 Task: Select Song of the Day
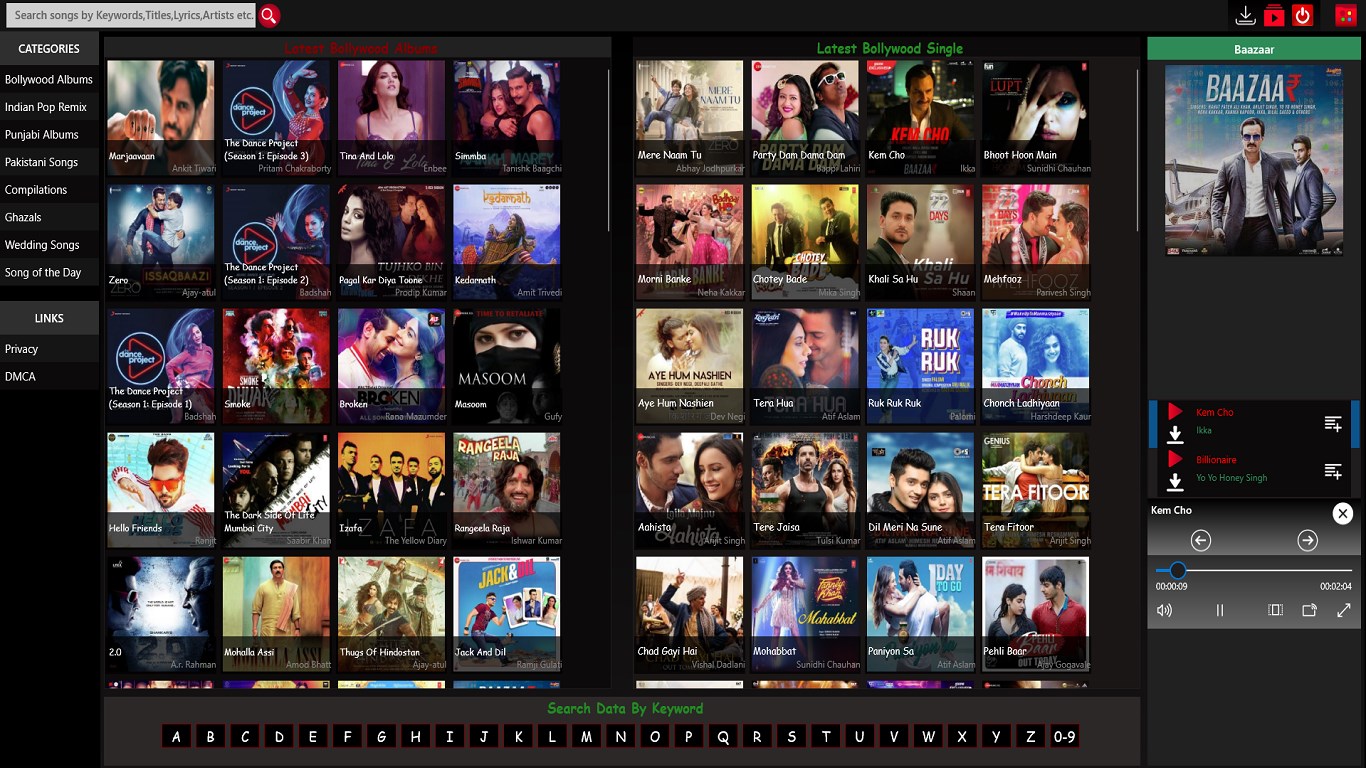point(49,272)
